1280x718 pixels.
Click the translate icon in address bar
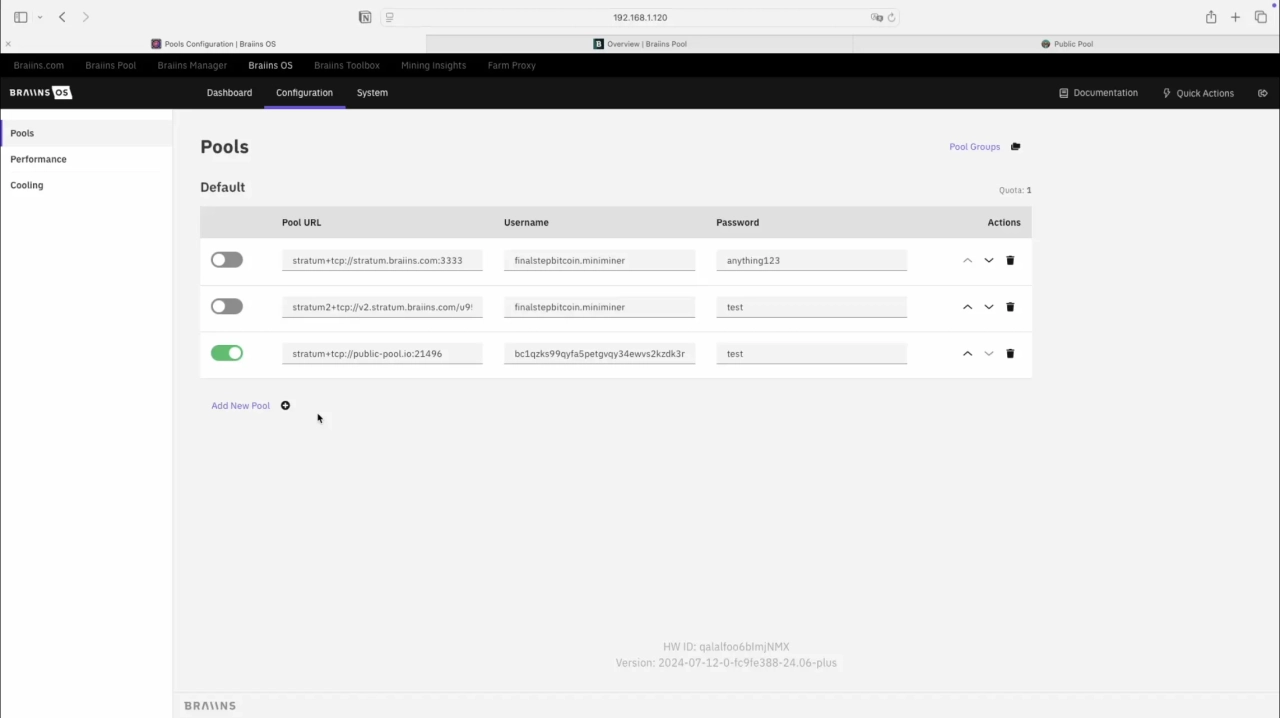point(876,17)
